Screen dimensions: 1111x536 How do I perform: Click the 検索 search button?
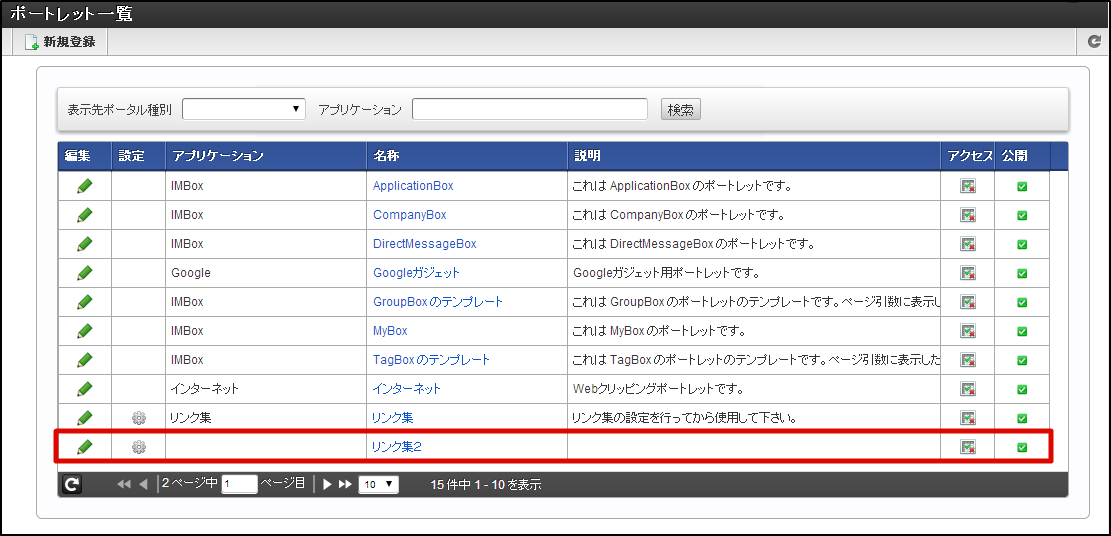point(680,110)
